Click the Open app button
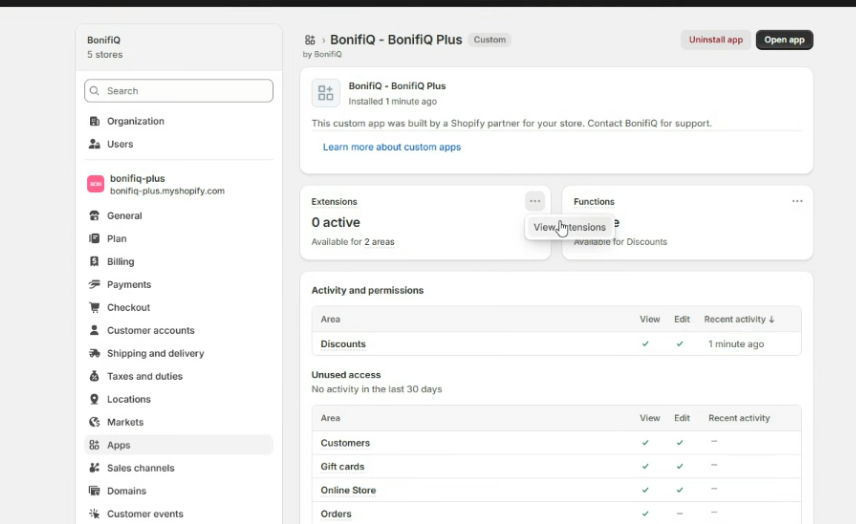 pyautogui.click(x=784, y=40)
